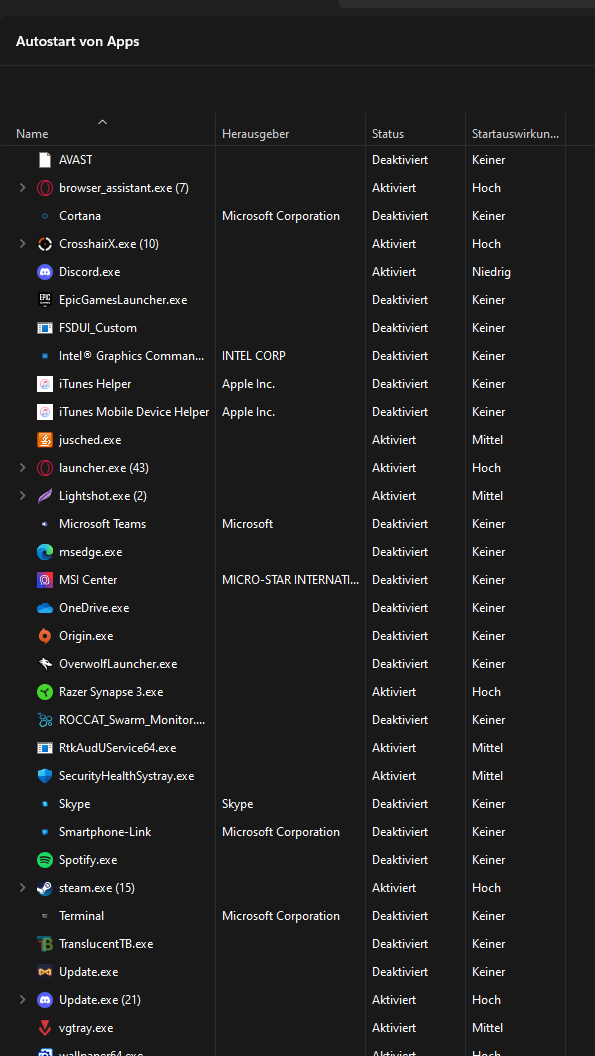Viewport: 595px width, 1056px height.
Task: Click the Deaktiviert status of OneDrive.exe
Action: pos(400,607)
